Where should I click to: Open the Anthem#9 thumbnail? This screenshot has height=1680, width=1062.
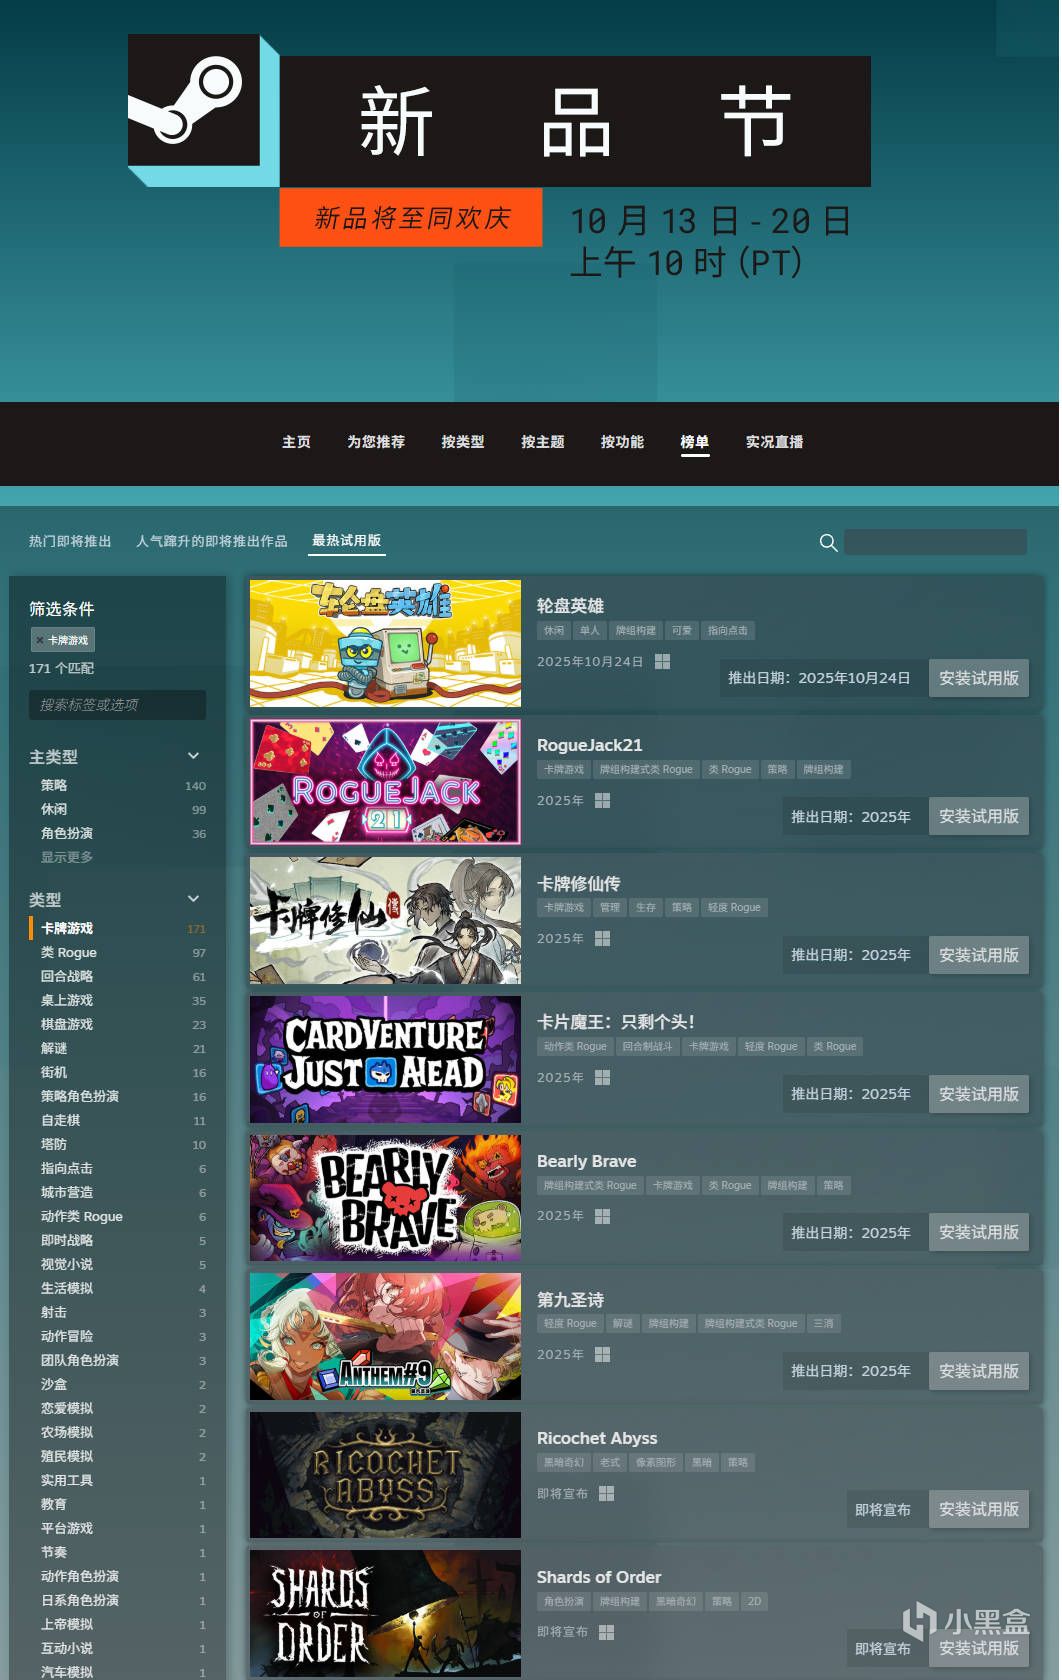(385, 1336)
